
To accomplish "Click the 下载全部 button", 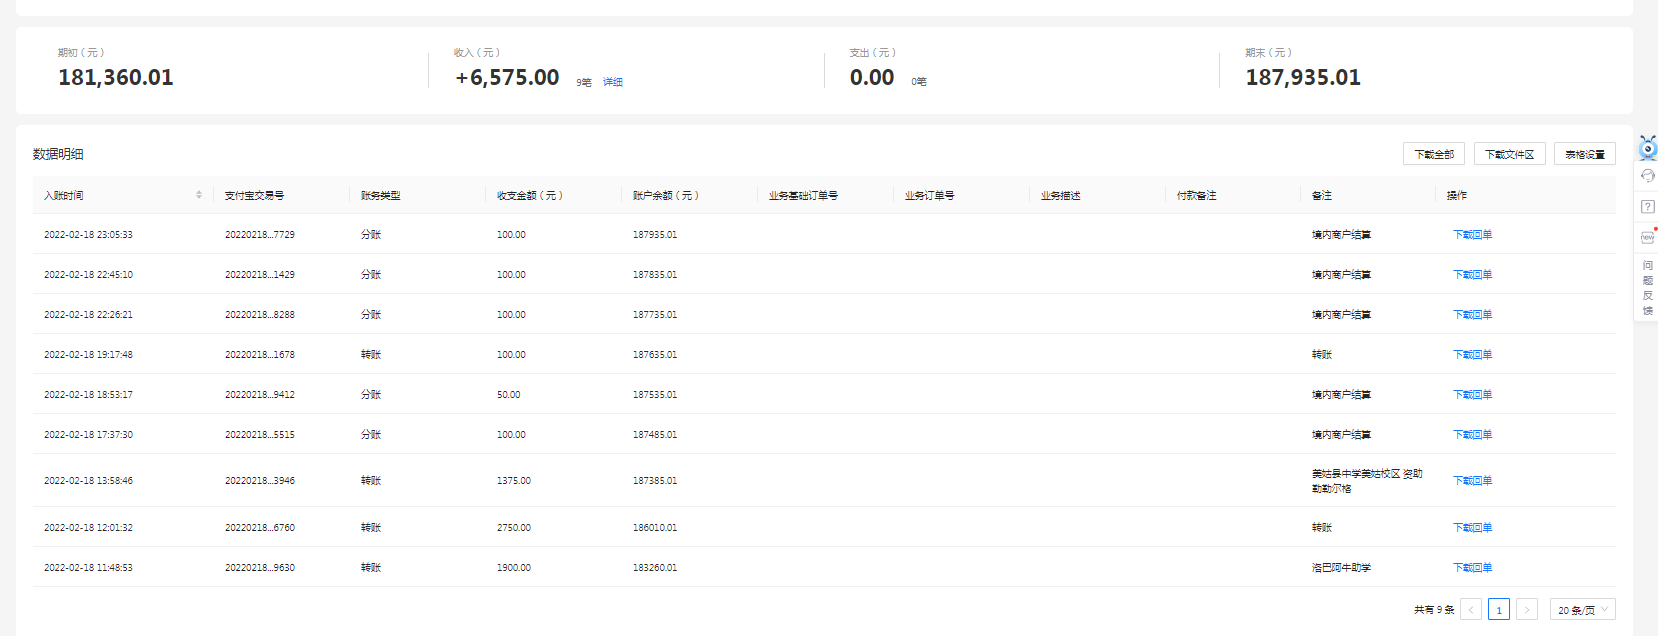I will [1434, 154].
